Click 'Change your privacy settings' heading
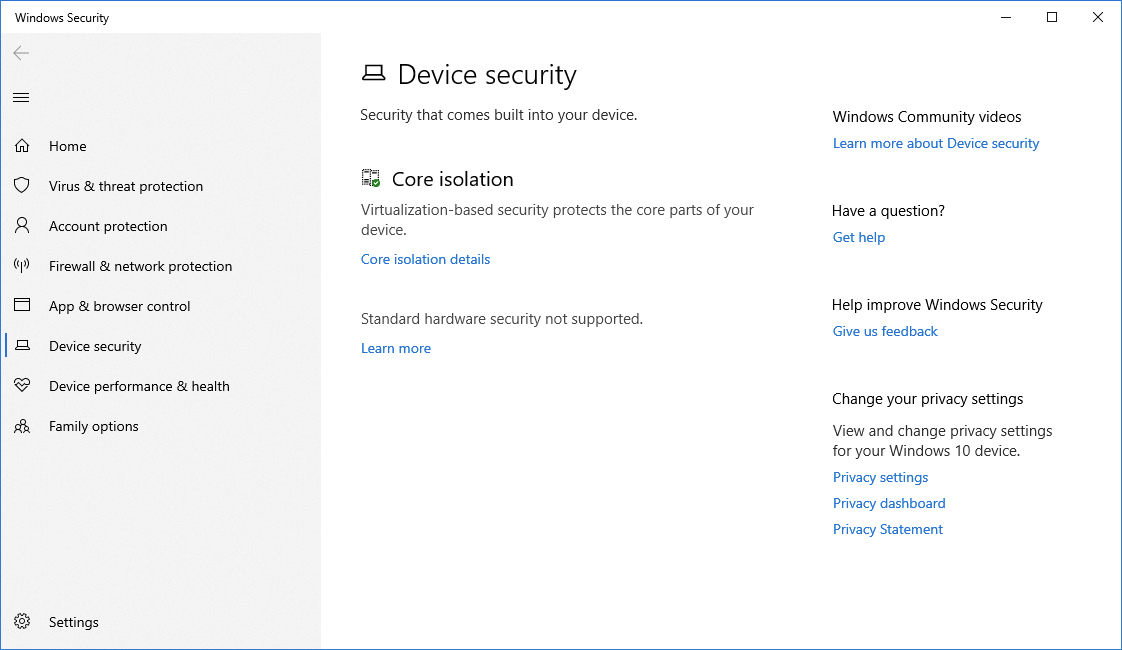The image size is (1122, 650). tap(927, 399)
